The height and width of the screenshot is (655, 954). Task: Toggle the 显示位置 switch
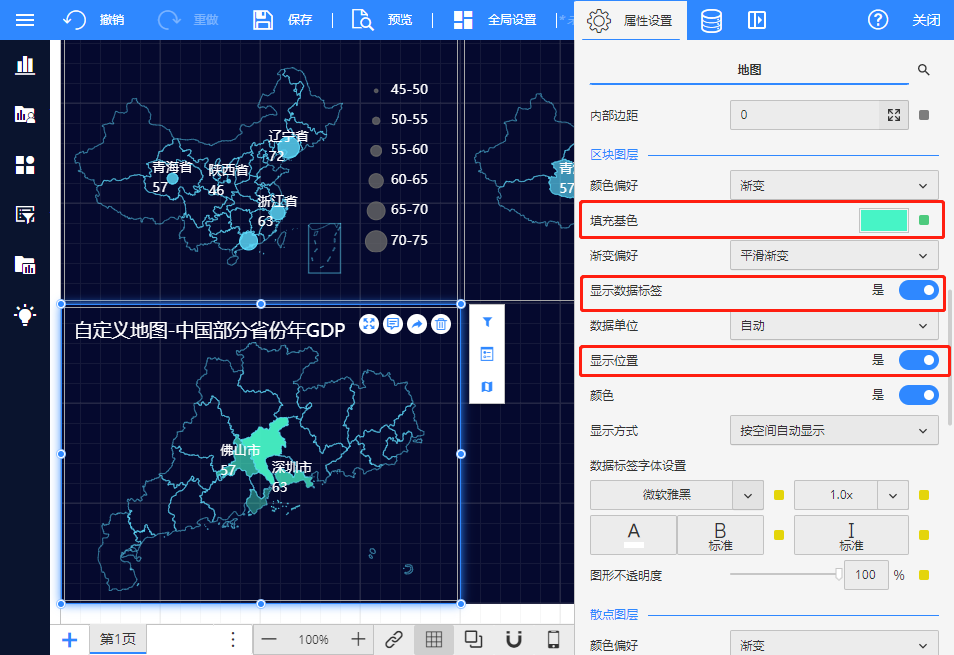click(x=918, y=360)
